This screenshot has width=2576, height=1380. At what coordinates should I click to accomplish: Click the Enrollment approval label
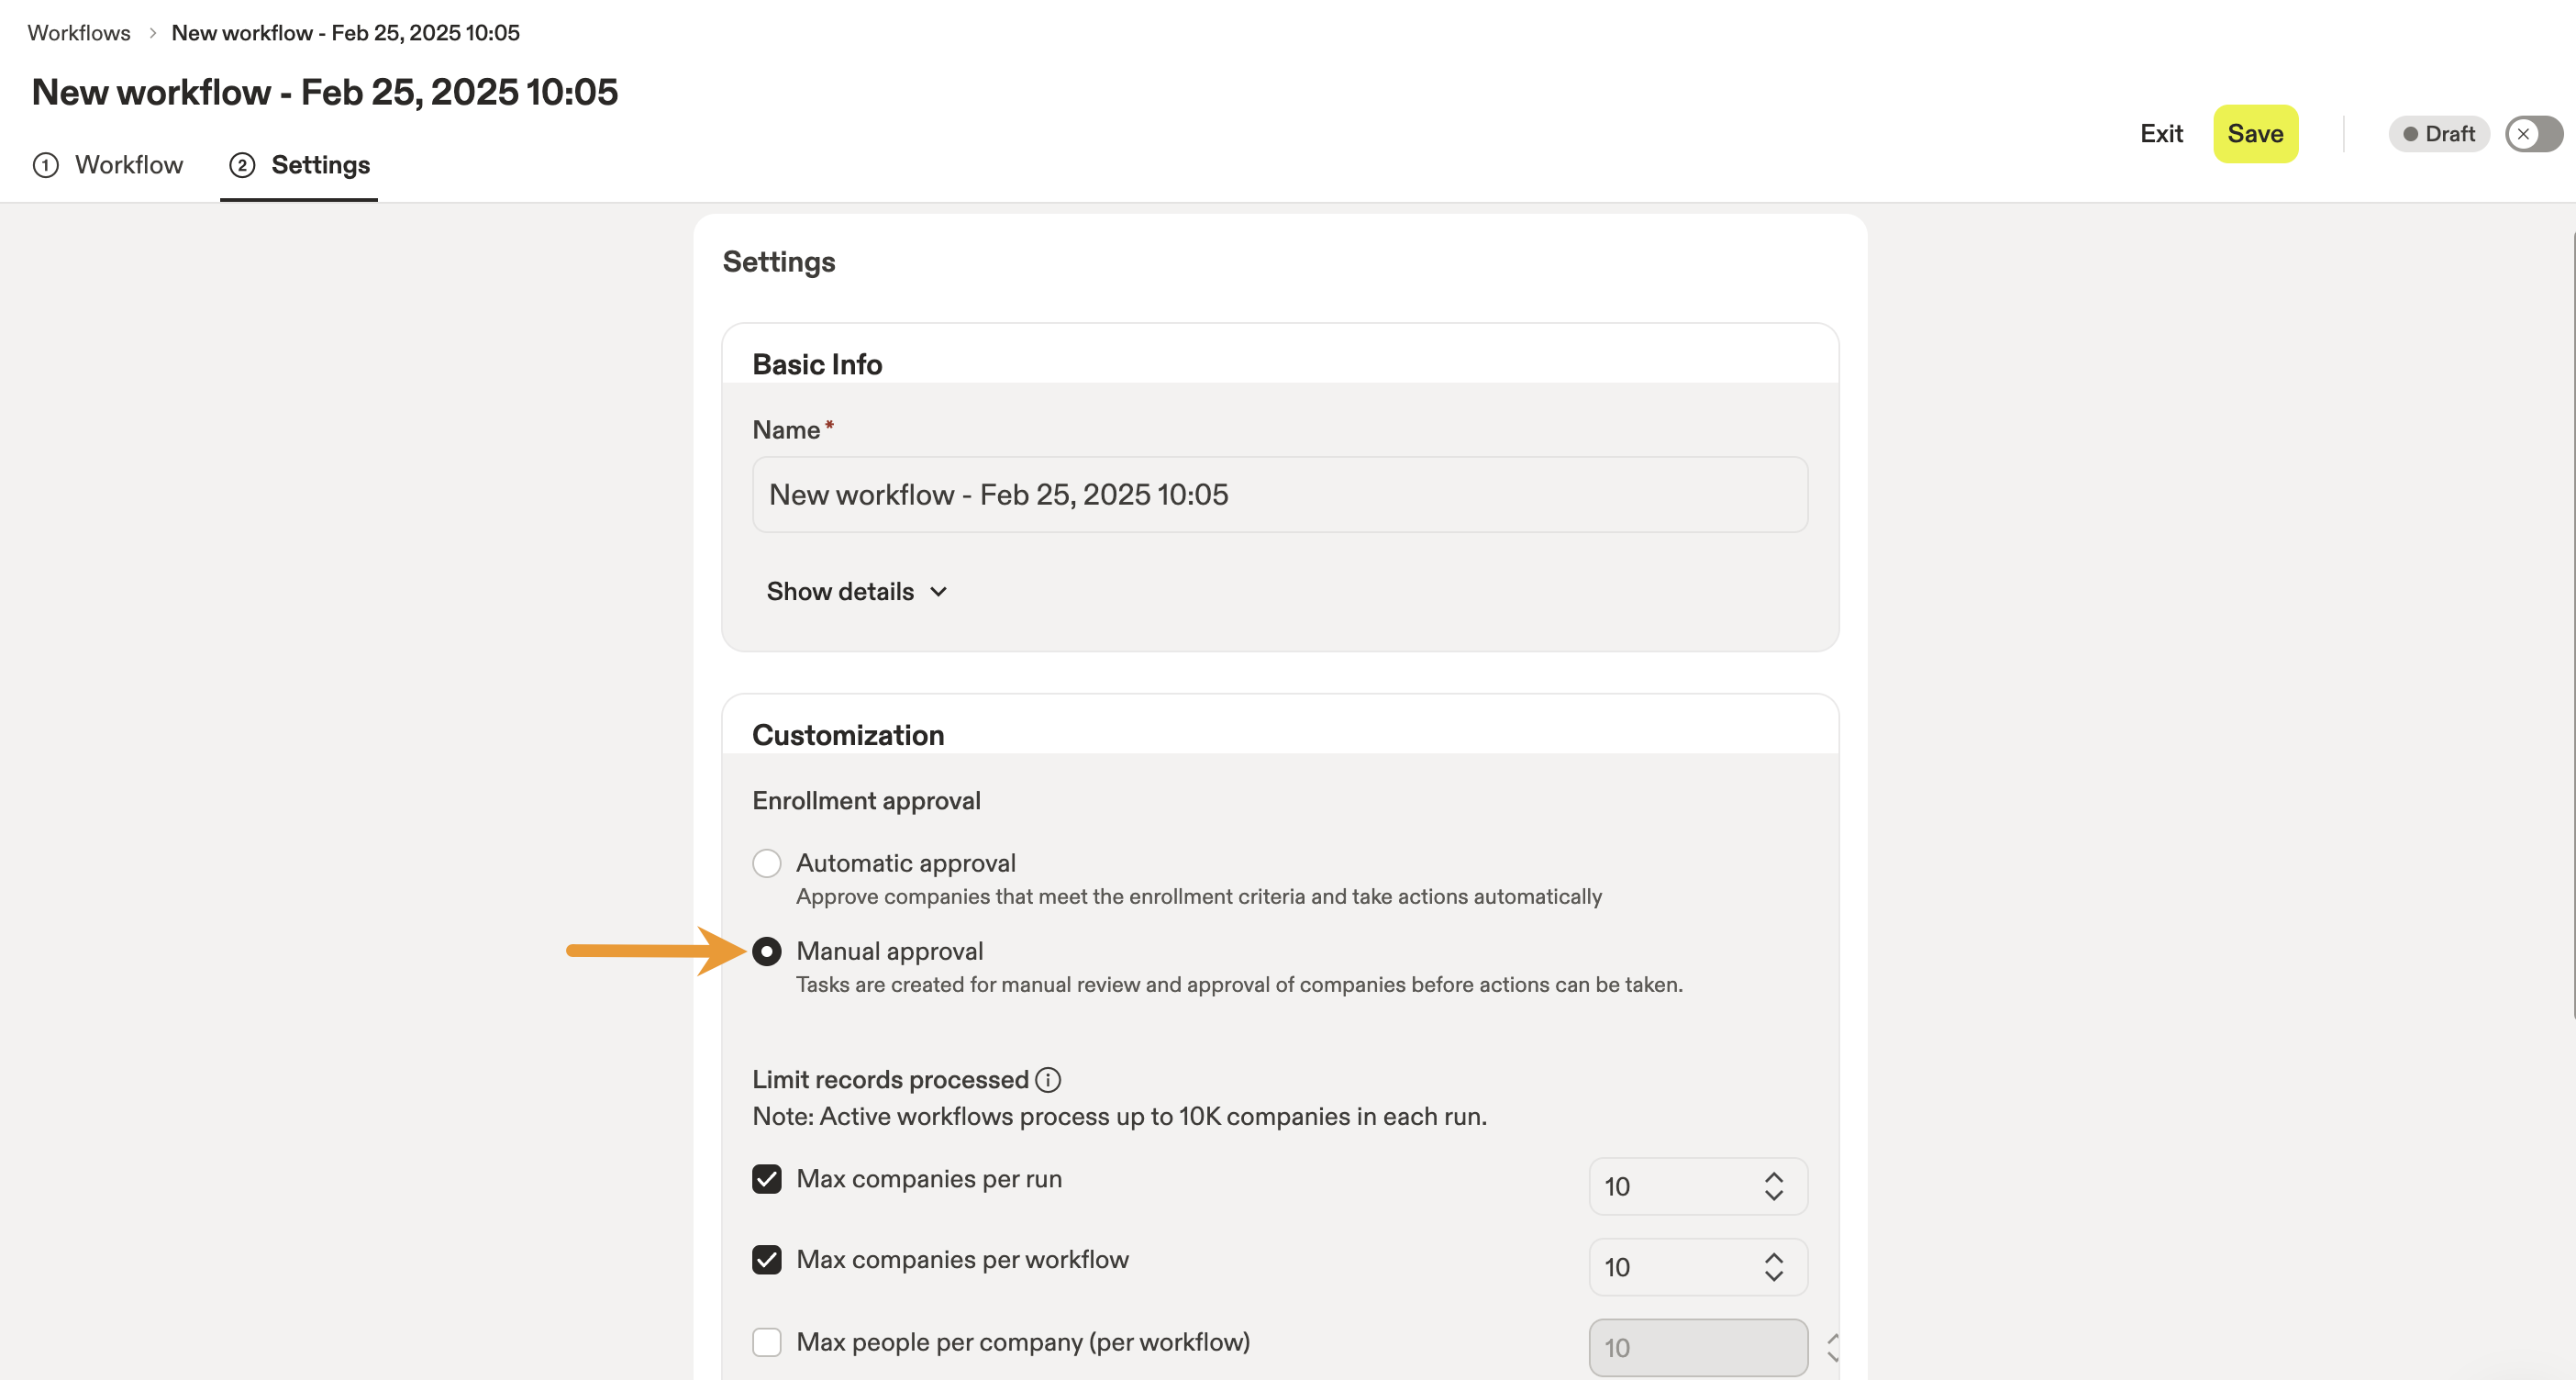[866, 801]
